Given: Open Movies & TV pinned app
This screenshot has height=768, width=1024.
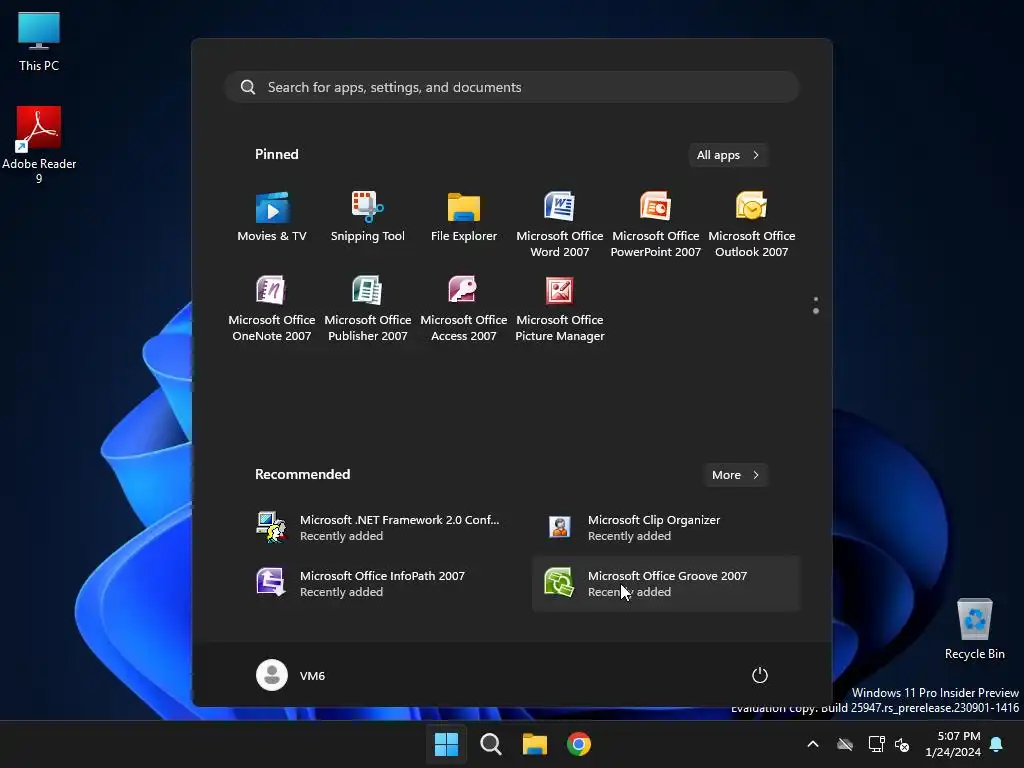Looking at the screenshot, I should (x=272, y=217).
